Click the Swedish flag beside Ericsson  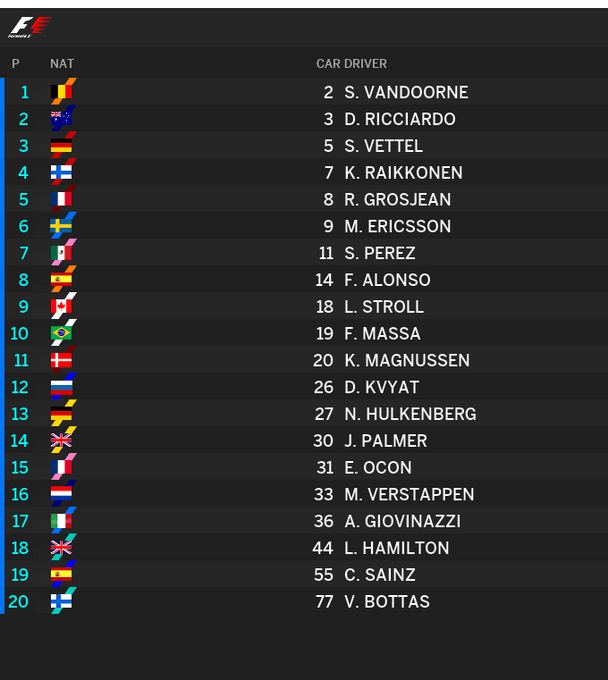(x=61, y=227)
